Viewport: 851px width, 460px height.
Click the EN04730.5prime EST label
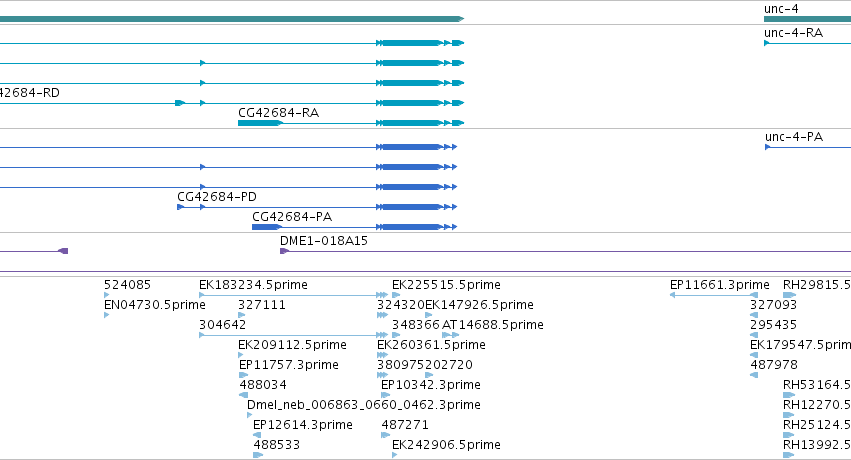pyautogui.click(x=155, y=305)
